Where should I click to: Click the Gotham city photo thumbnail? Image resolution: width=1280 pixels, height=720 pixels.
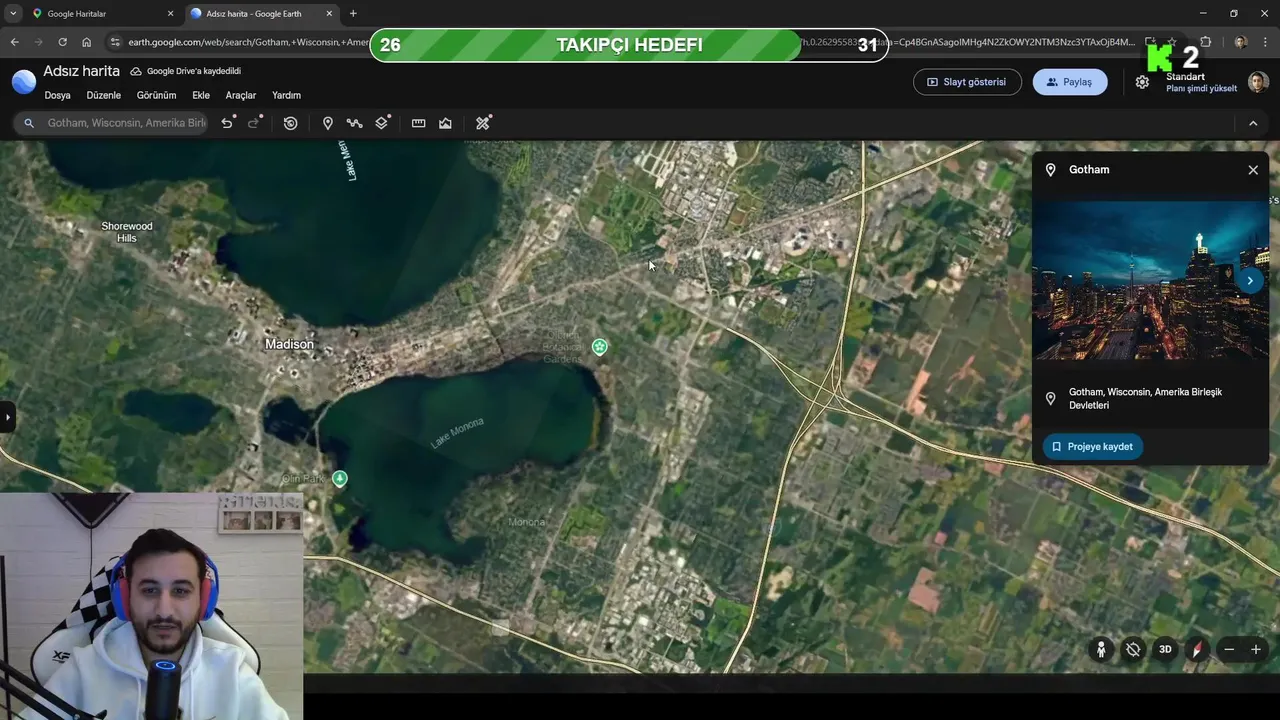tap(1150, 281)
